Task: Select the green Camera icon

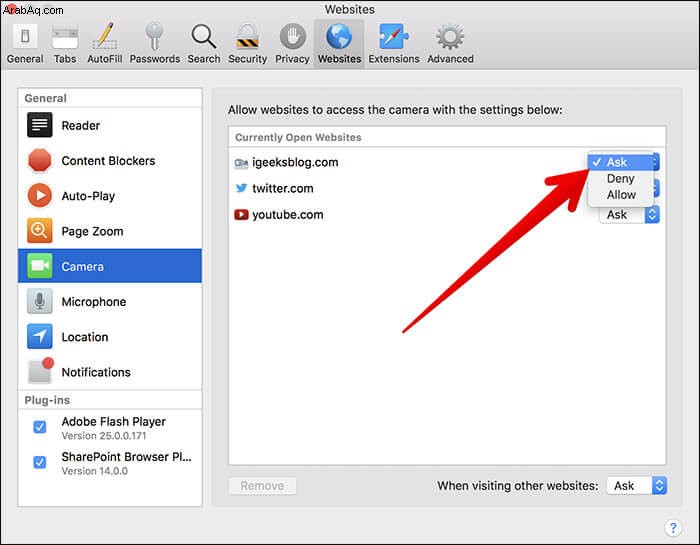Action: coord(40,266)
